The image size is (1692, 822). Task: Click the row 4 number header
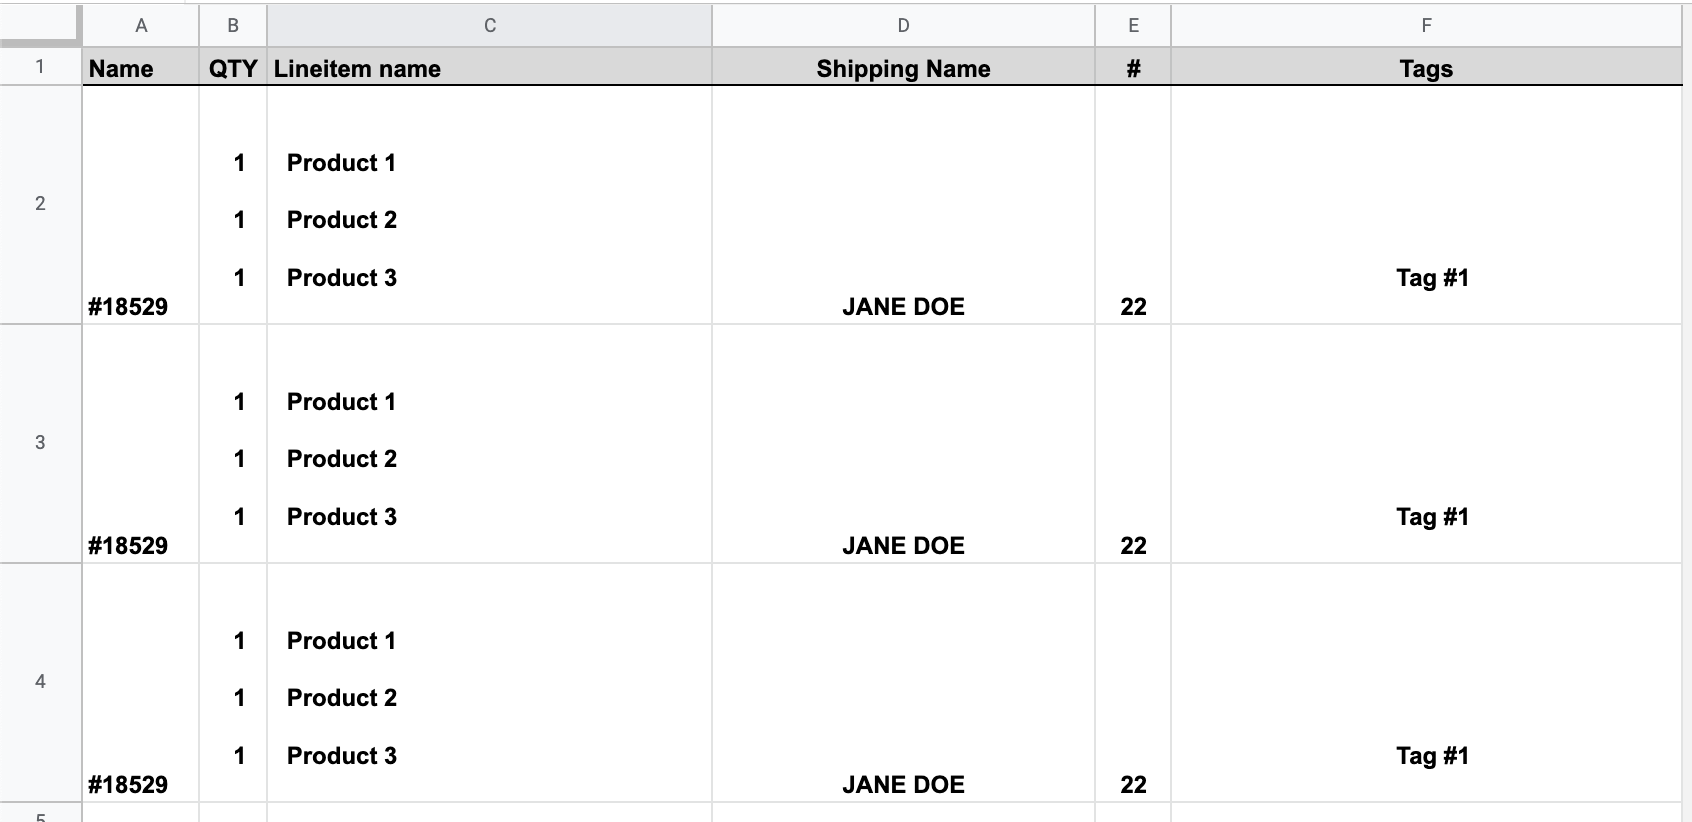pyautogui.click(x=40, y=682)
